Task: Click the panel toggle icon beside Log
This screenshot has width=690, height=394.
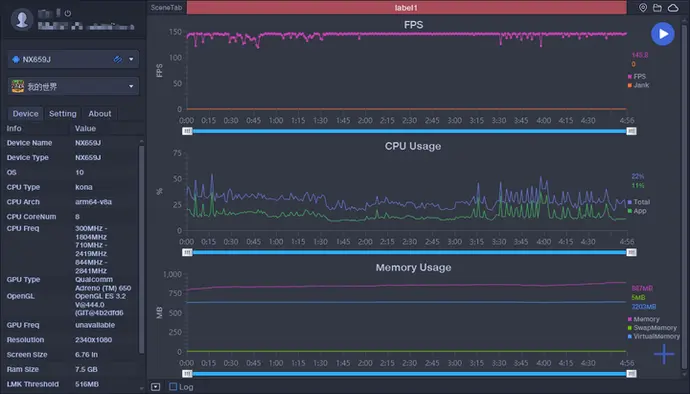Action: [155, 387]
